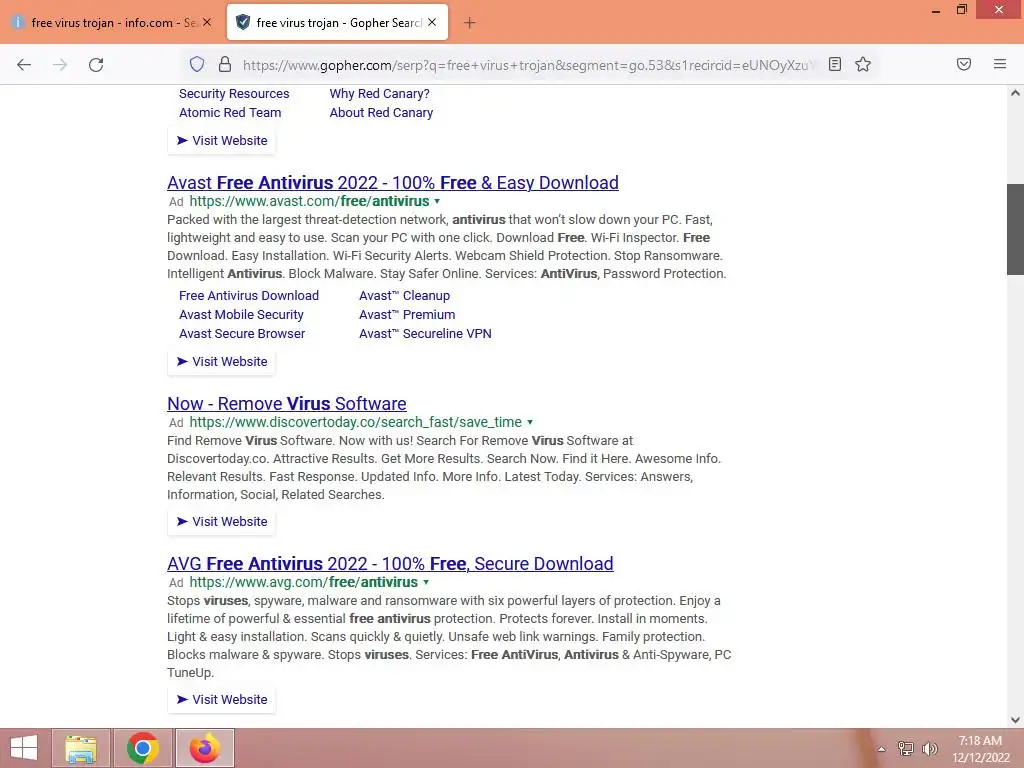Open Windows Start menu
Viewport: 1024px width, 768px height.
24,748
